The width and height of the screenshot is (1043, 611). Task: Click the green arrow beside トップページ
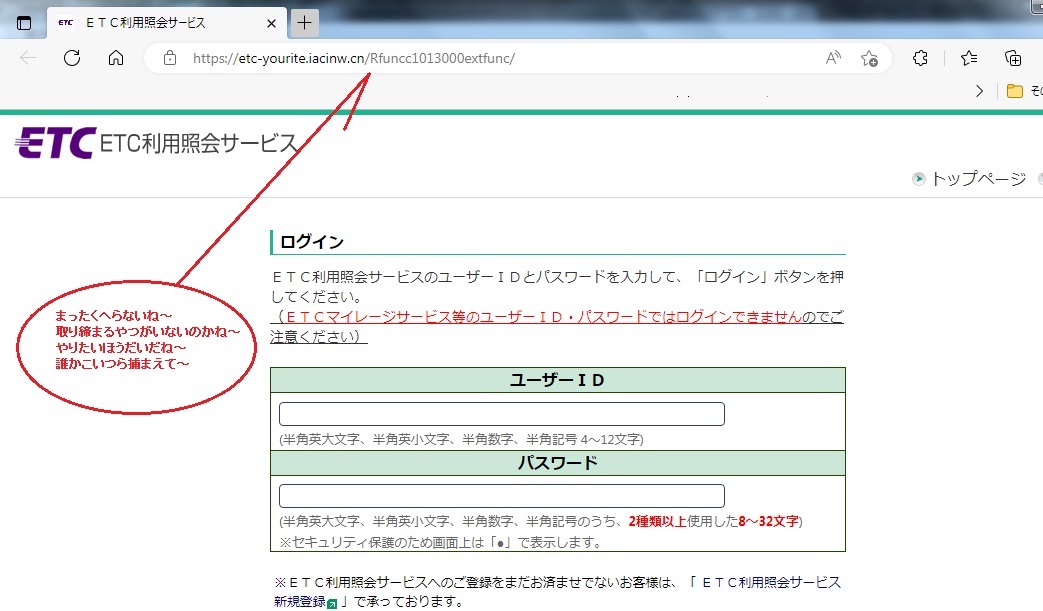tap(919, 178)
